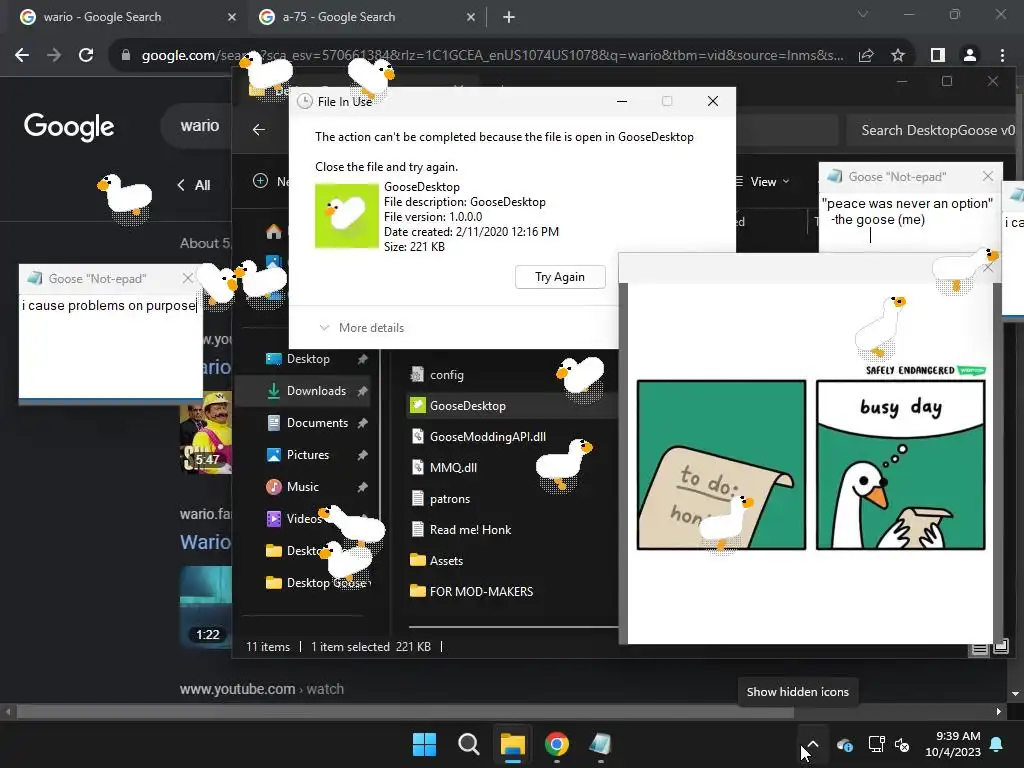Open taskbar Search
The height and width of the screenshot is (768, 1024).
(468, 744)
